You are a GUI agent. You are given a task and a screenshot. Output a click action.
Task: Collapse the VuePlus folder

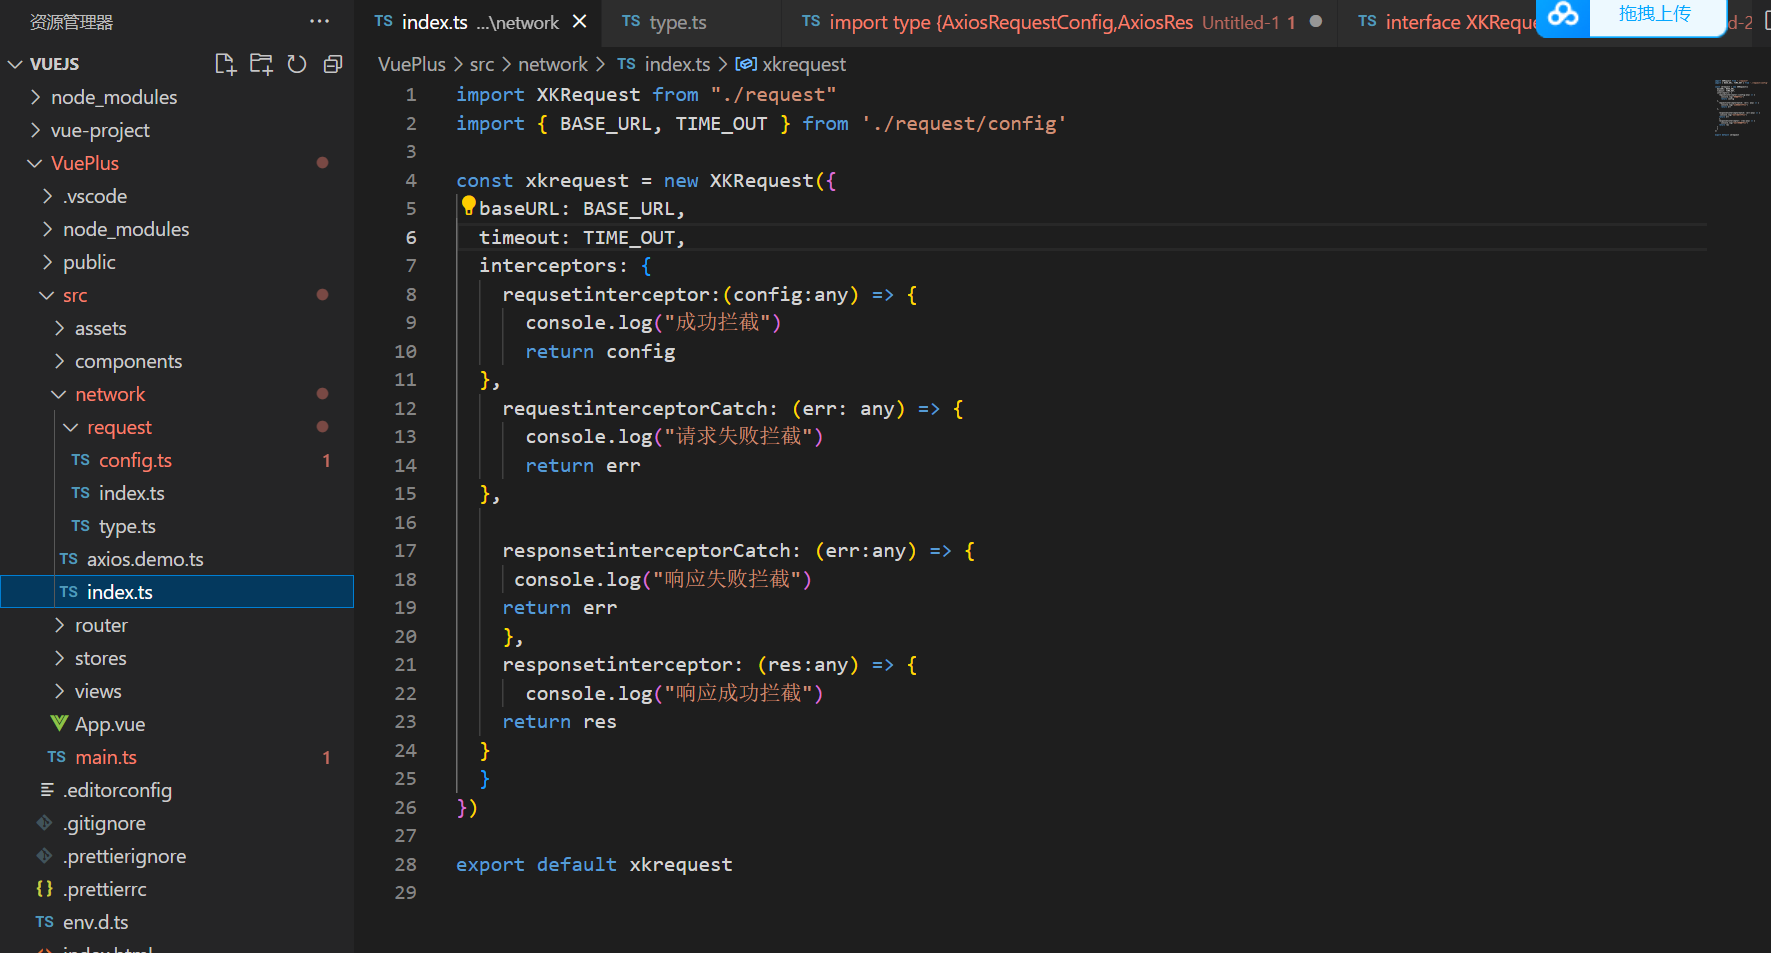coord(84,163)
